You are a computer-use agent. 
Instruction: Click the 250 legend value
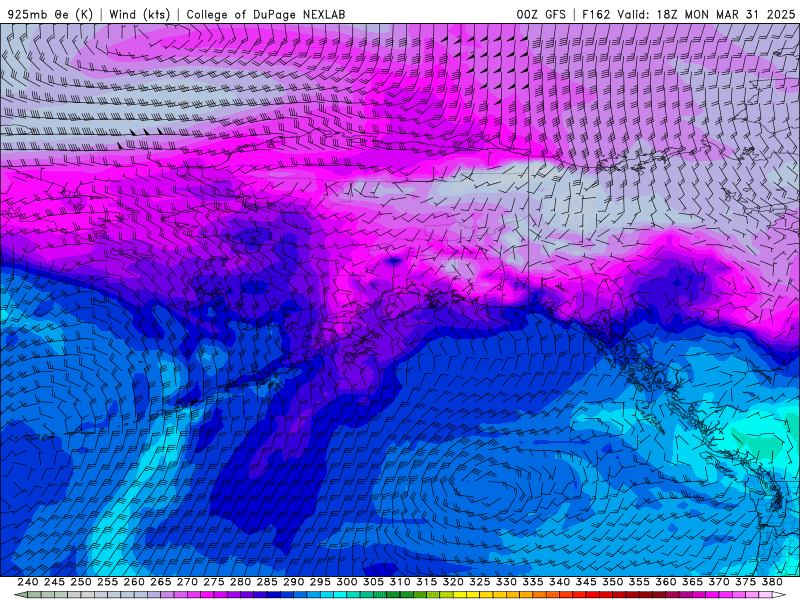(x=81, y=582)
